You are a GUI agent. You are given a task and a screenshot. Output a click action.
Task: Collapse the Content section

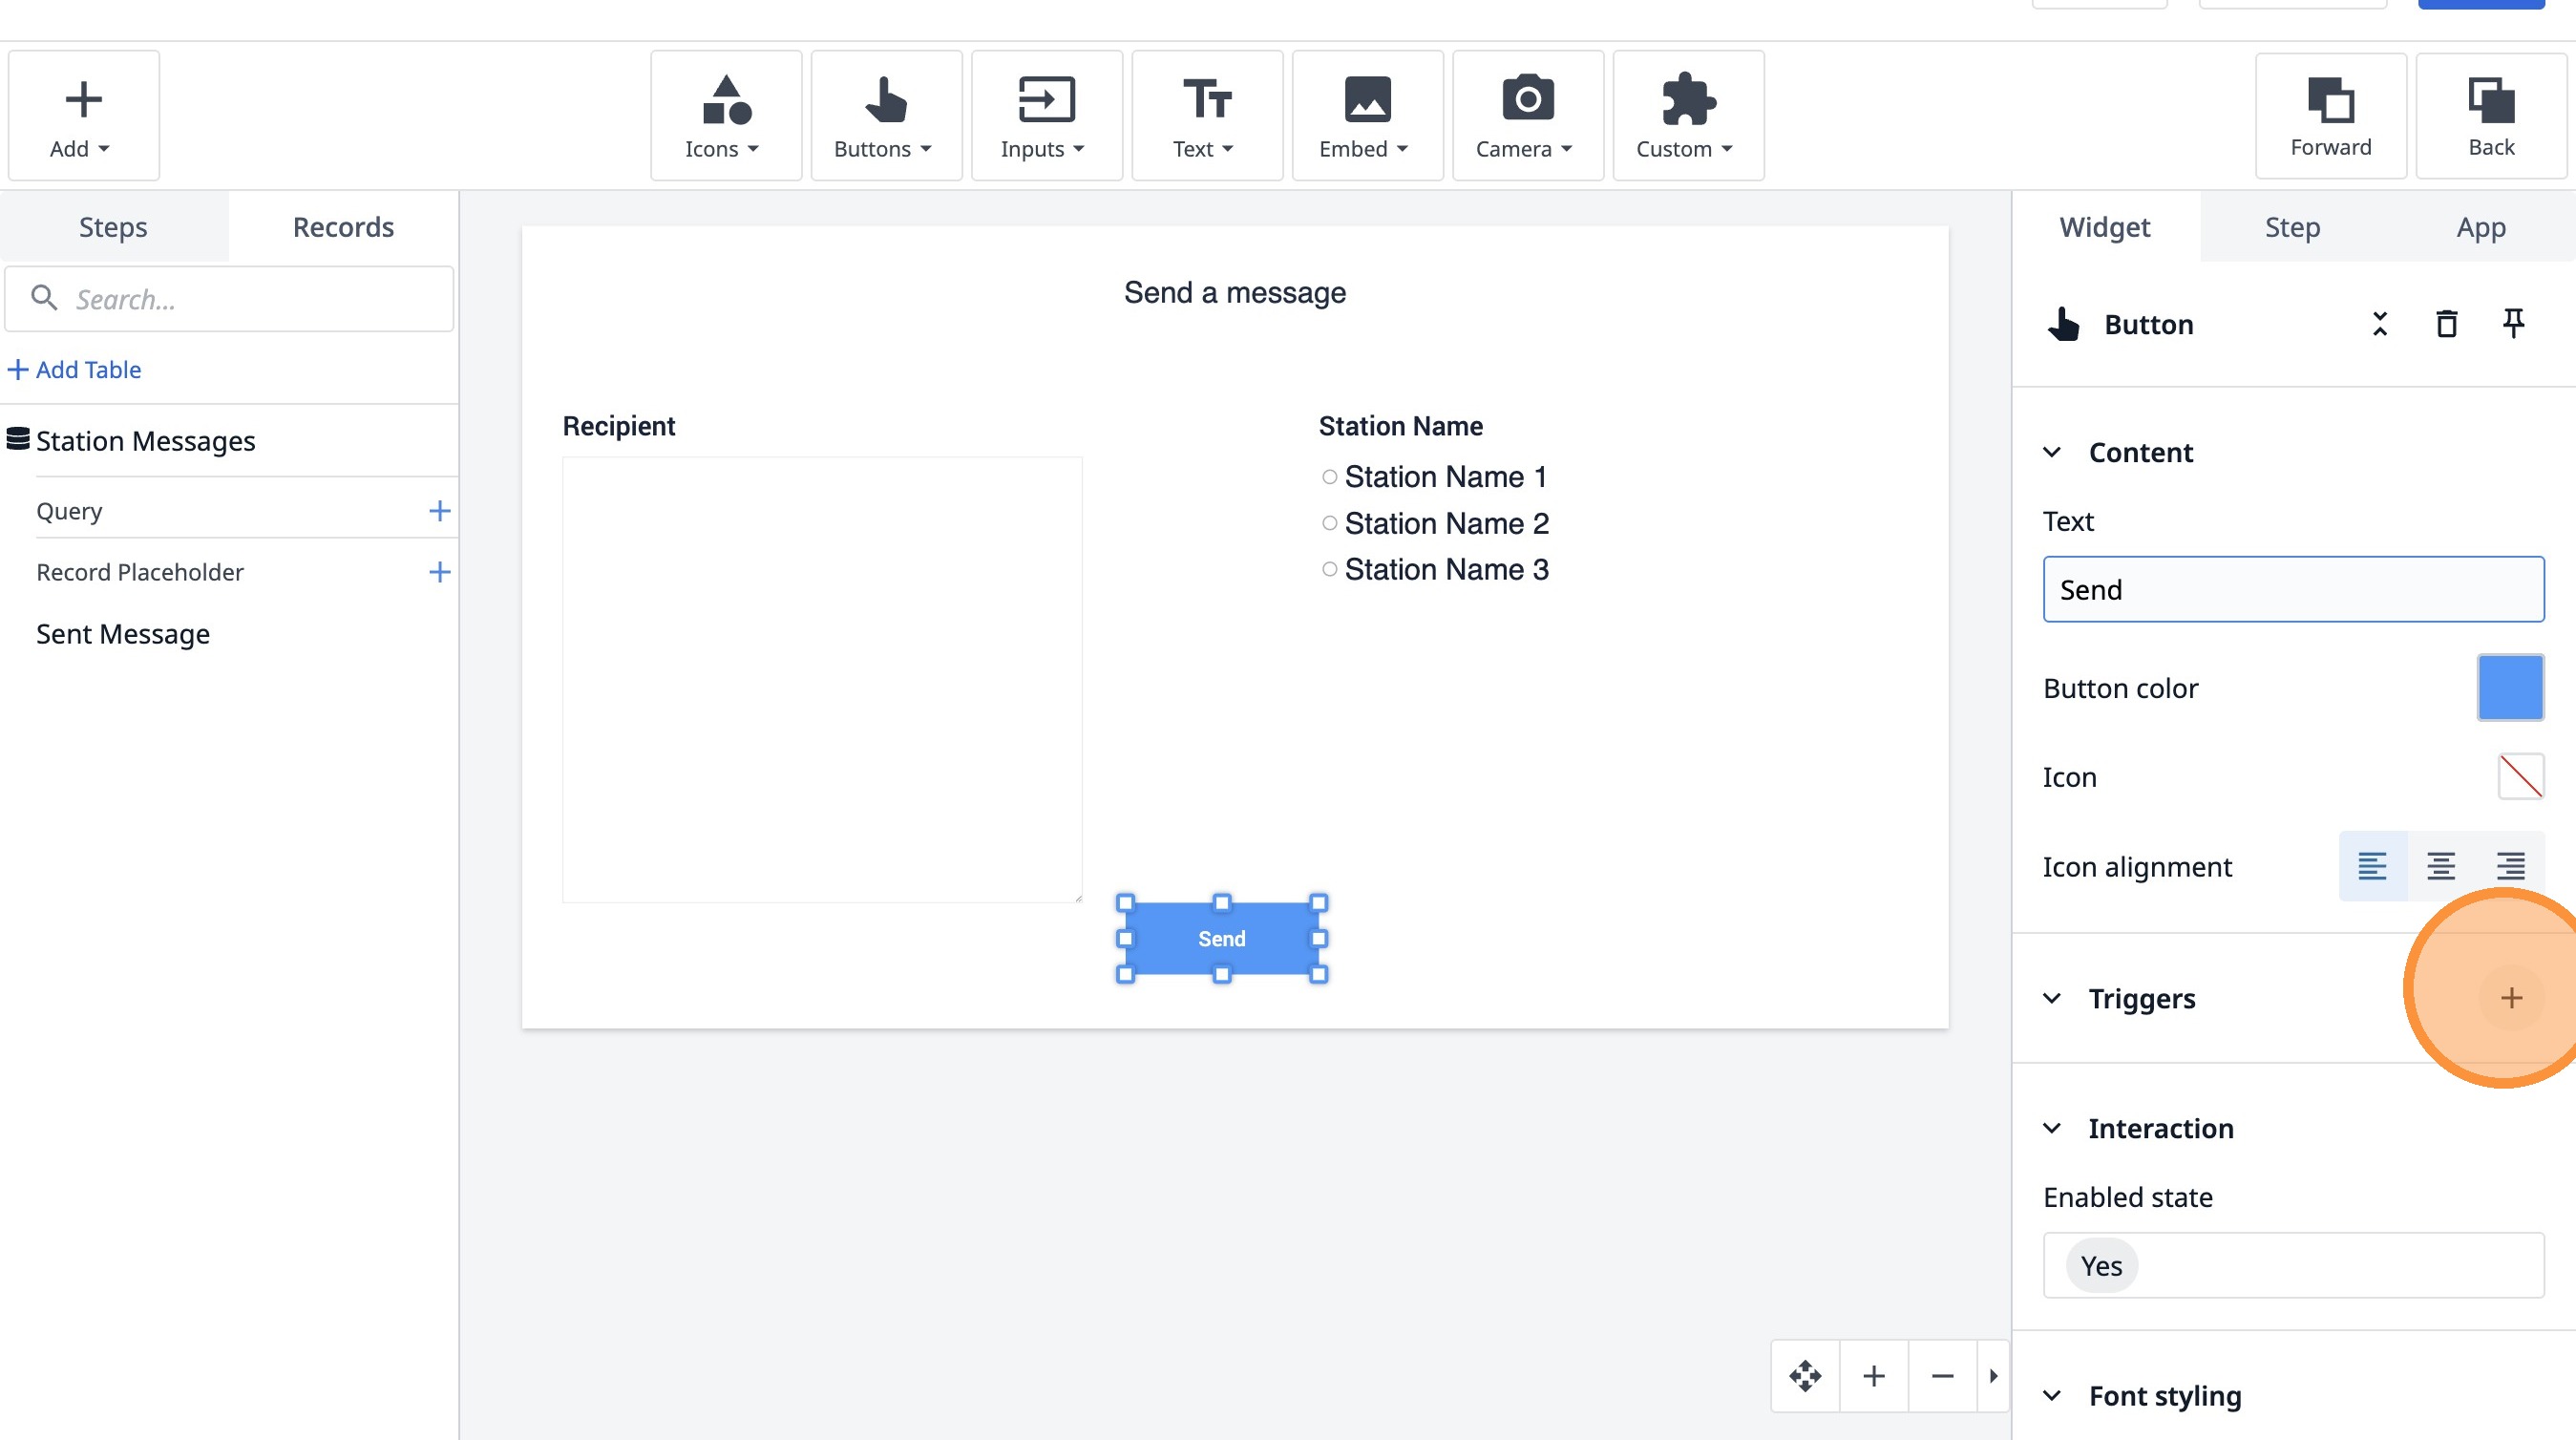point(2052,452)
